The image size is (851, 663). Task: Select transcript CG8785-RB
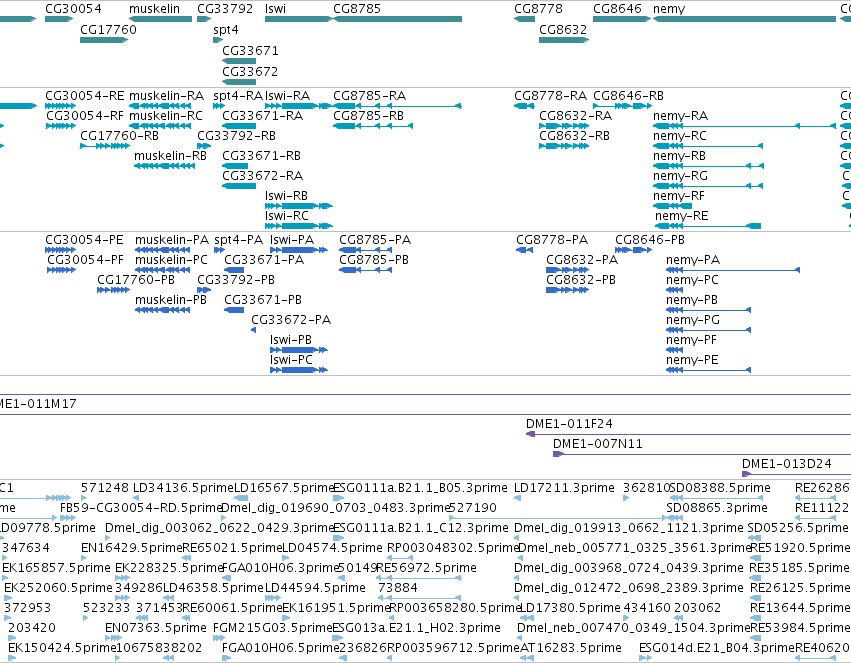(x=373, y=126)
